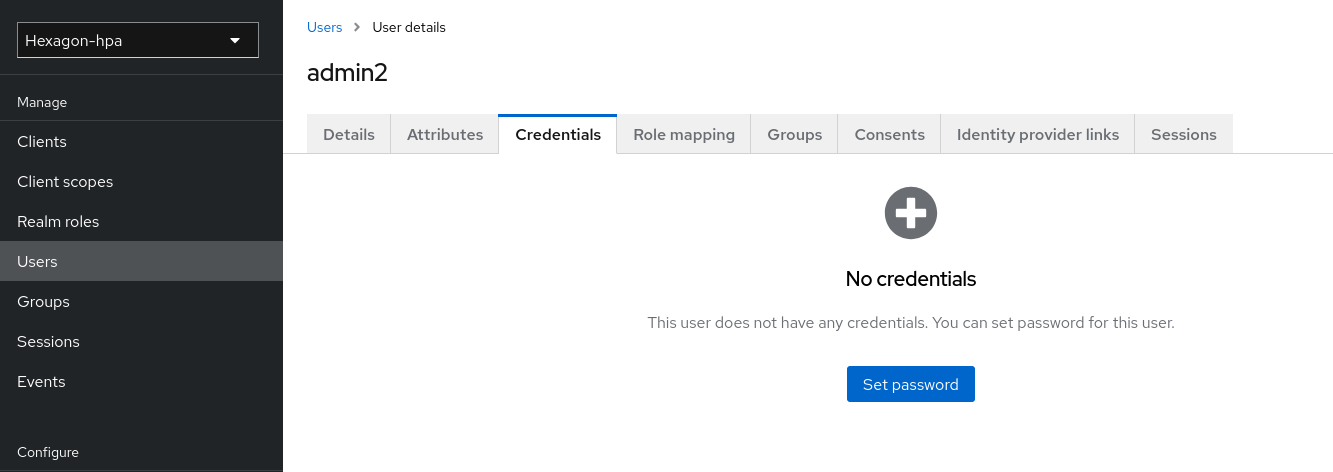Image resolution: width=1333 pixels, height=472 pixels.
Task: Open Groups in the sidebar navigation
Action: (x=141, y=302)
